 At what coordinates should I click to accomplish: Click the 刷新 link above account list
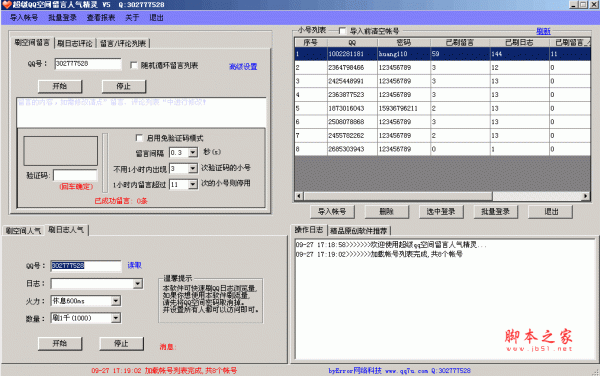pos(543,31)
